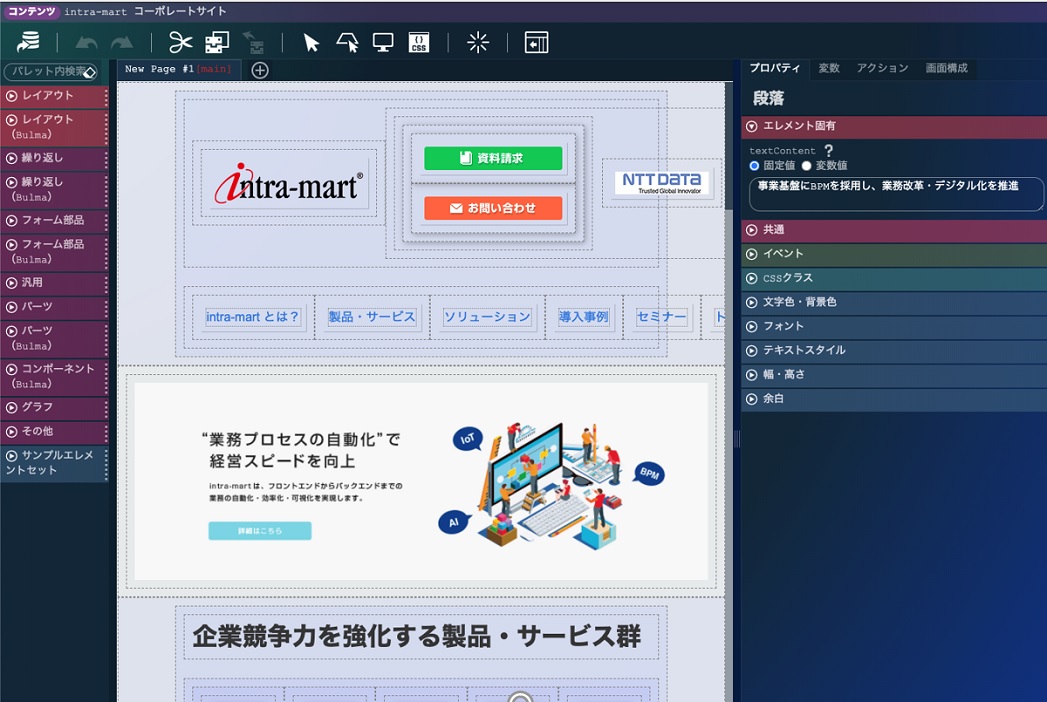
Task: Select the 変数値 radio button
Action: (x=806, y=165)
